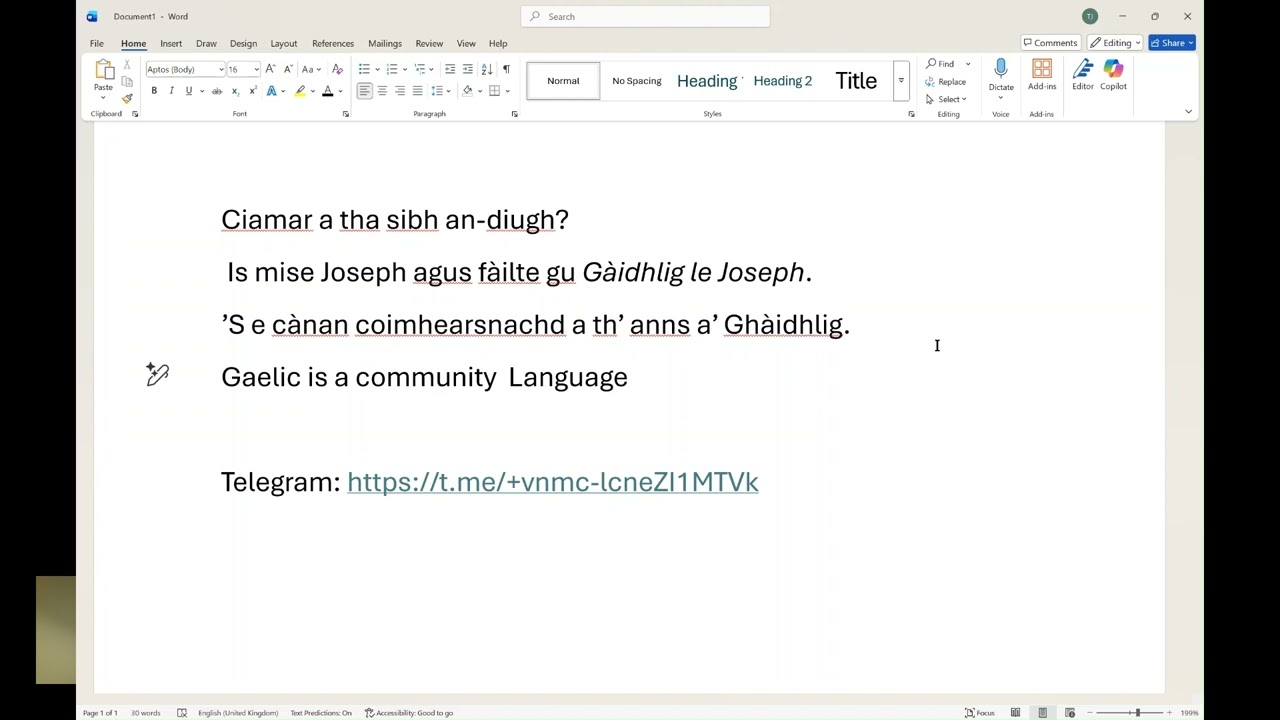The height and width of the screenshot is (720, 1280).
Task: Toggle Underline formatting
Action: click(x=188, y=91)
